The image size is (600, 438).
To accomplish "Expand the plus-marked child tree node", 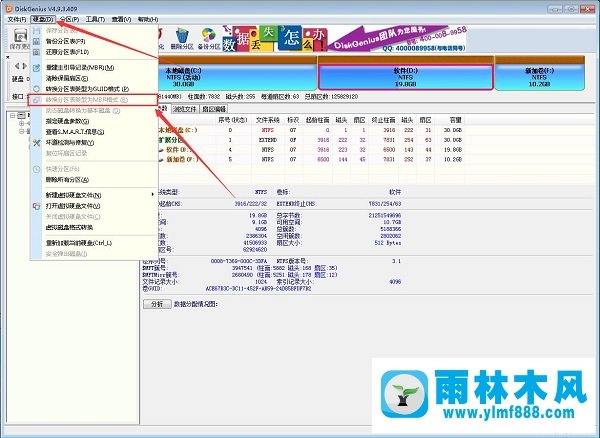I will (x=22, y=123).
